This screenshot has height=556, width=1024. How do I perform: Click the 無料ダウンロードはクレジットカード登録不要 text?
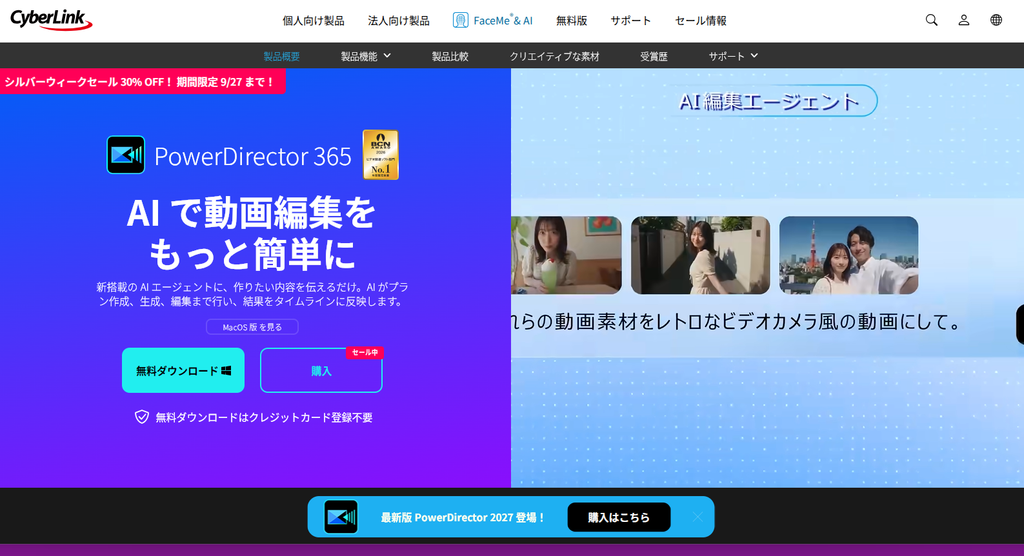(x=264, y=417)
